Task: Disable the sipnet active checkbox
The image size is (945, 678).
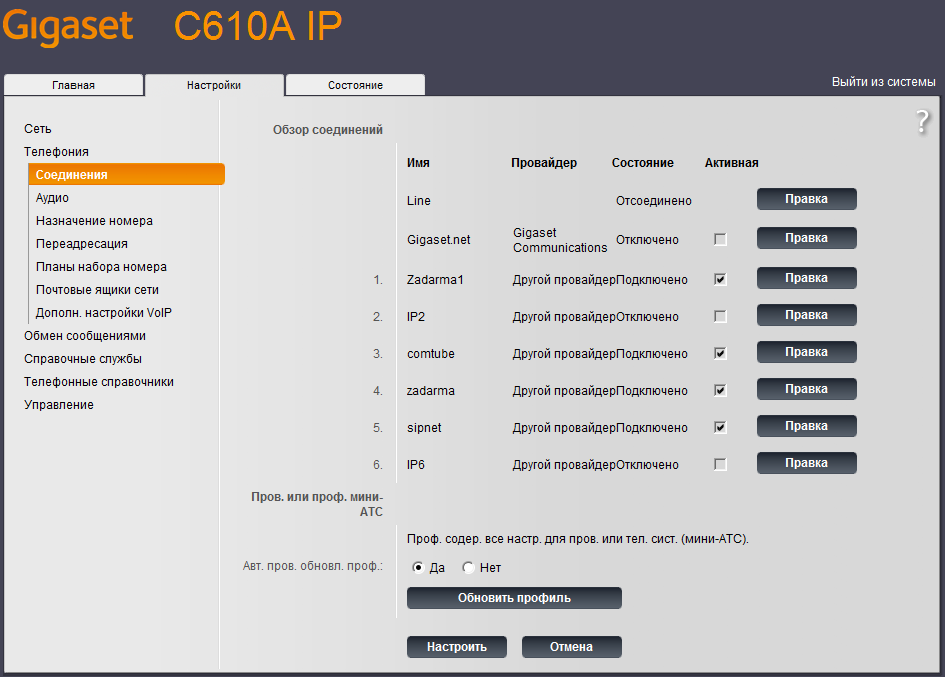Action: pyautogui.click(x=720, y=426)
